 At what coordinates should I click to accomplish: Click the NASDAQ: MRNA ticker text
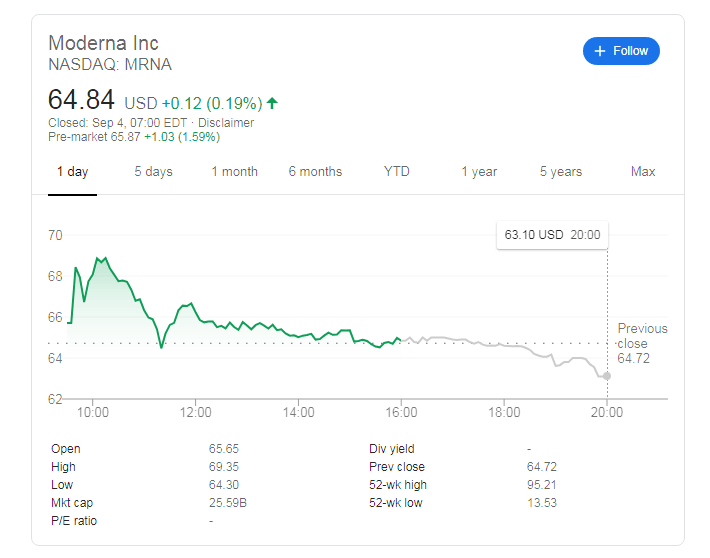[x=110, y=65]
